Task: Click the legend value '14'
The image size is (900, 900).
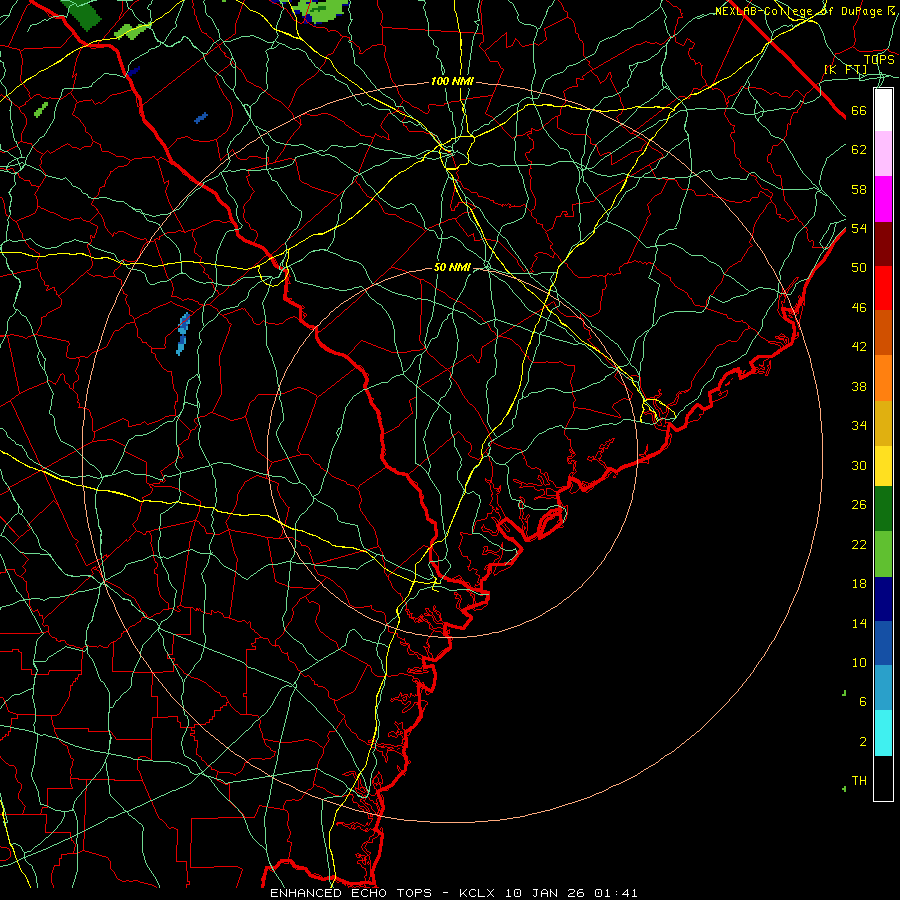Action: (859, 623)
